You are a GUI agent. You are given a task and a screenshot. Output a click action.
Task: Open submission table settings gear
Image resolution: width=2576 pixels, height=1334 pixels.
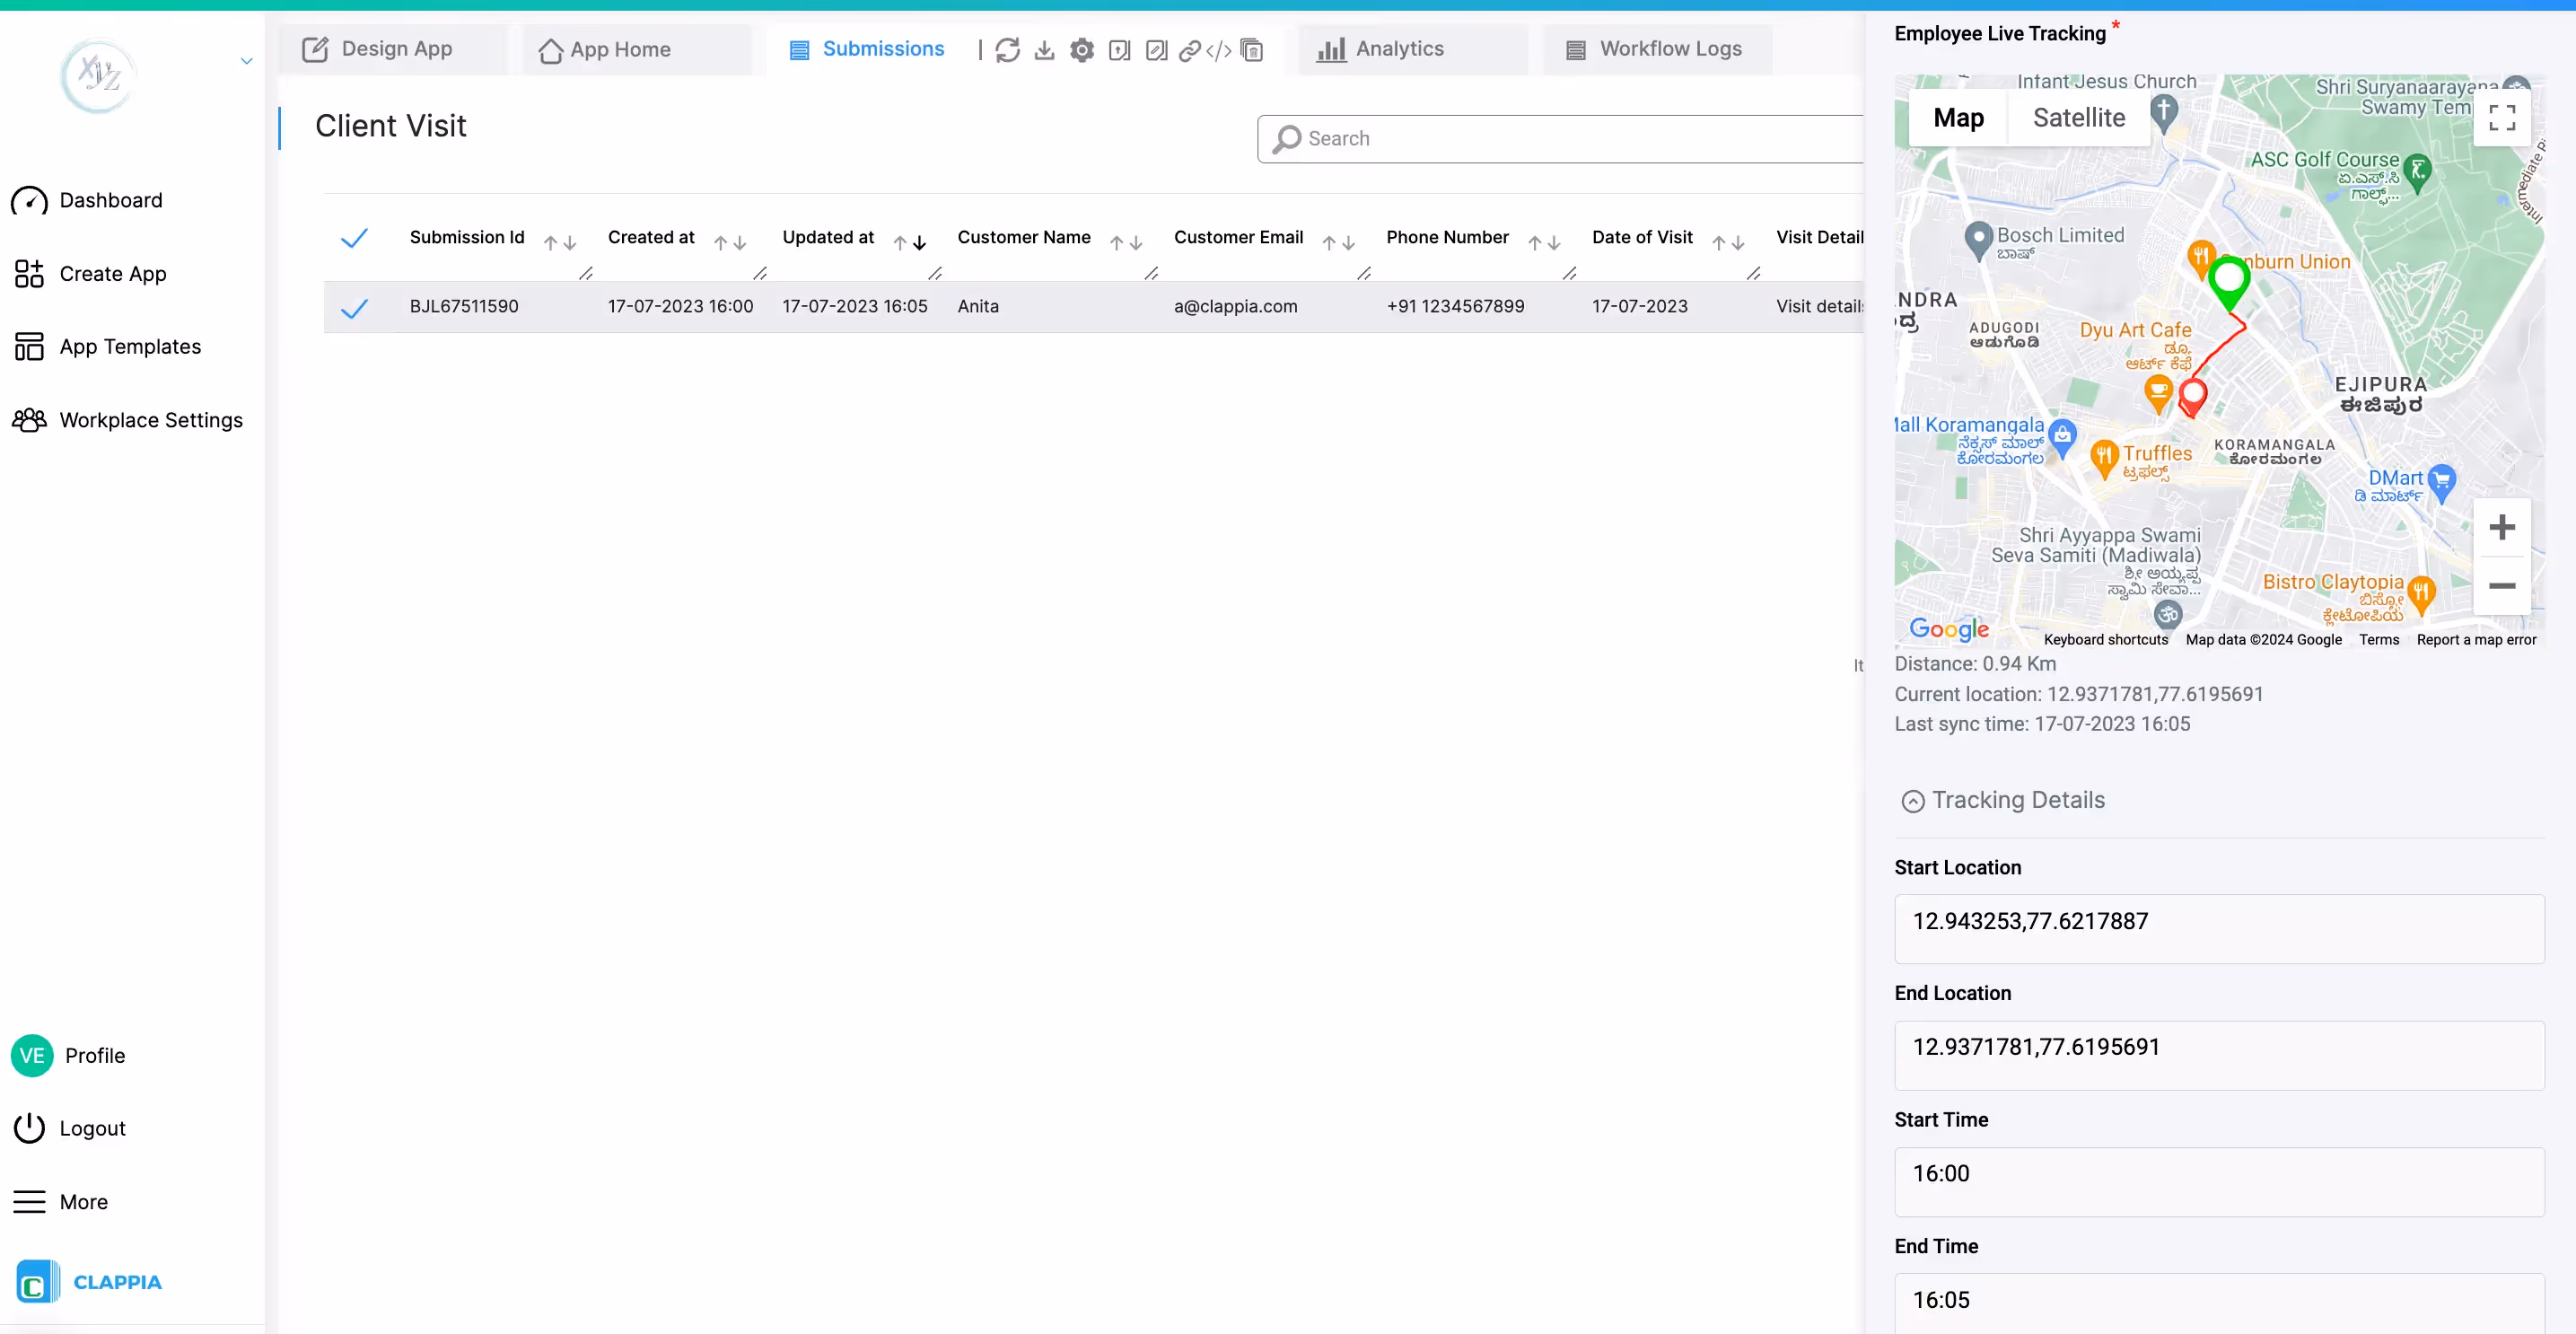(x=1081, y=49)
